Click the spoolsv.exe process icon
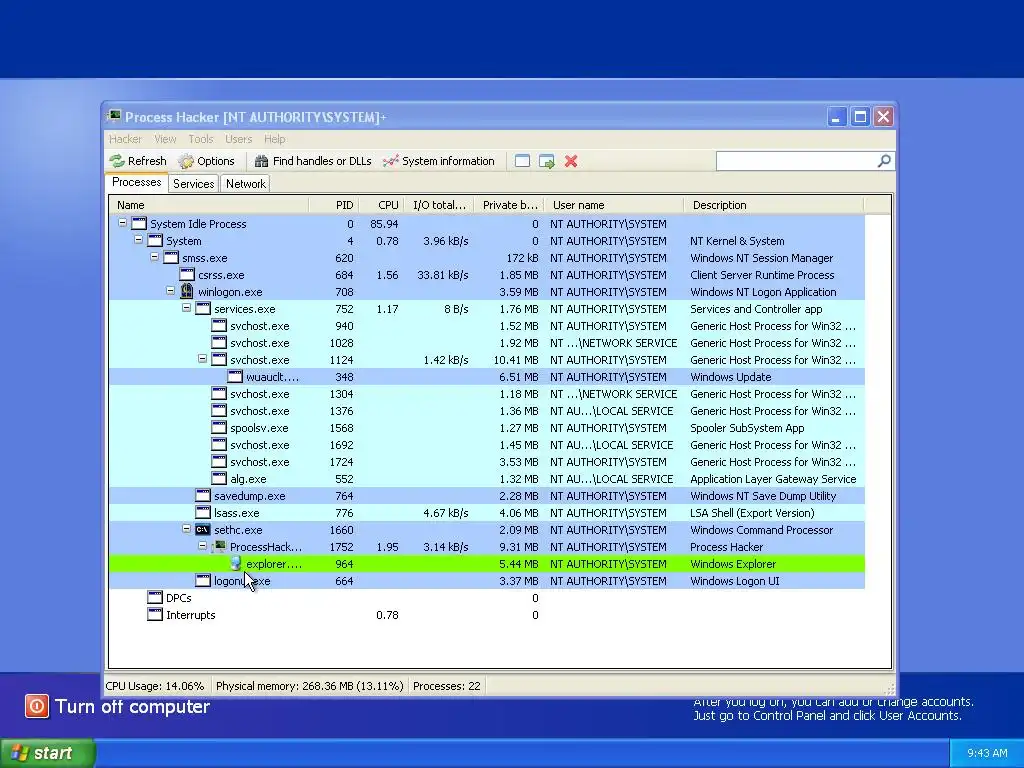Viewport: 1024px width, 768px height. (x=219, y=427)
